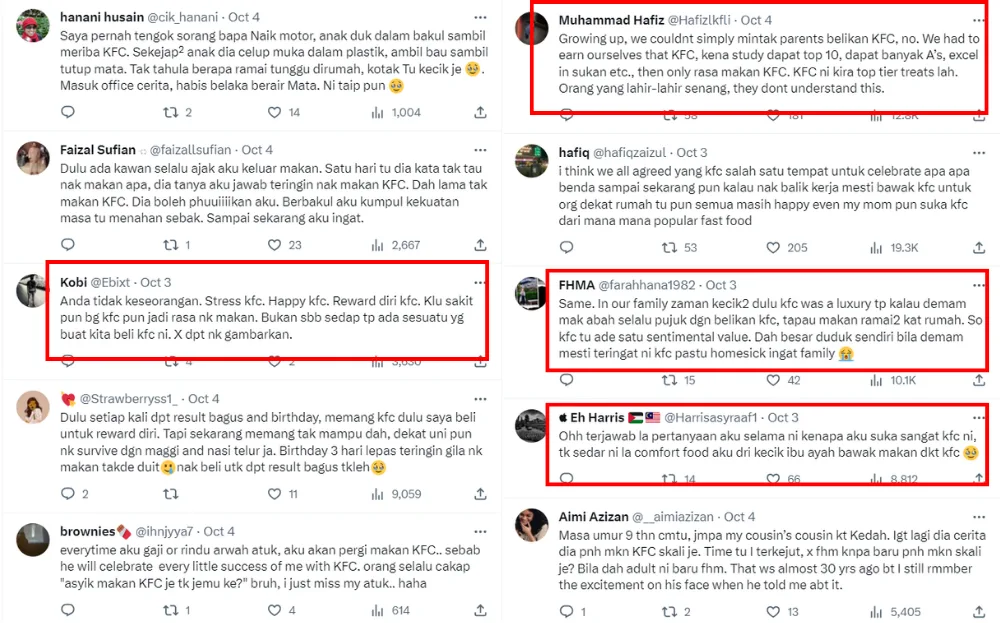This screenshot has height=623, width=1000.
Task: Open hafiq's profile picture
Action: (531, 160)
